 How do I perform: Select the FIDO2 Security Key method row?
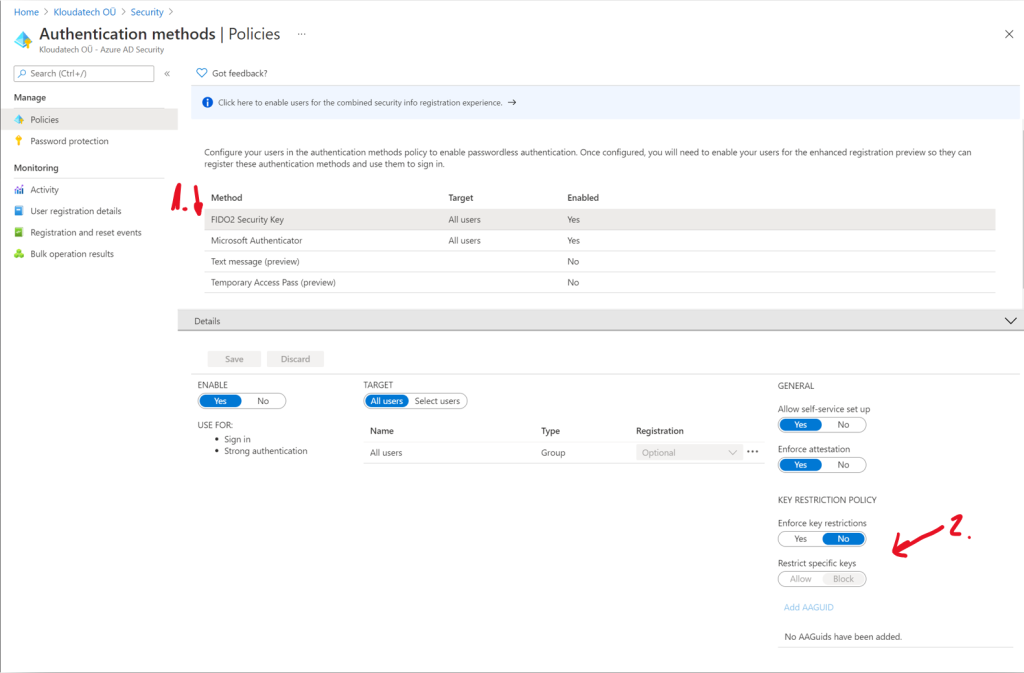(x=600, y=219)
